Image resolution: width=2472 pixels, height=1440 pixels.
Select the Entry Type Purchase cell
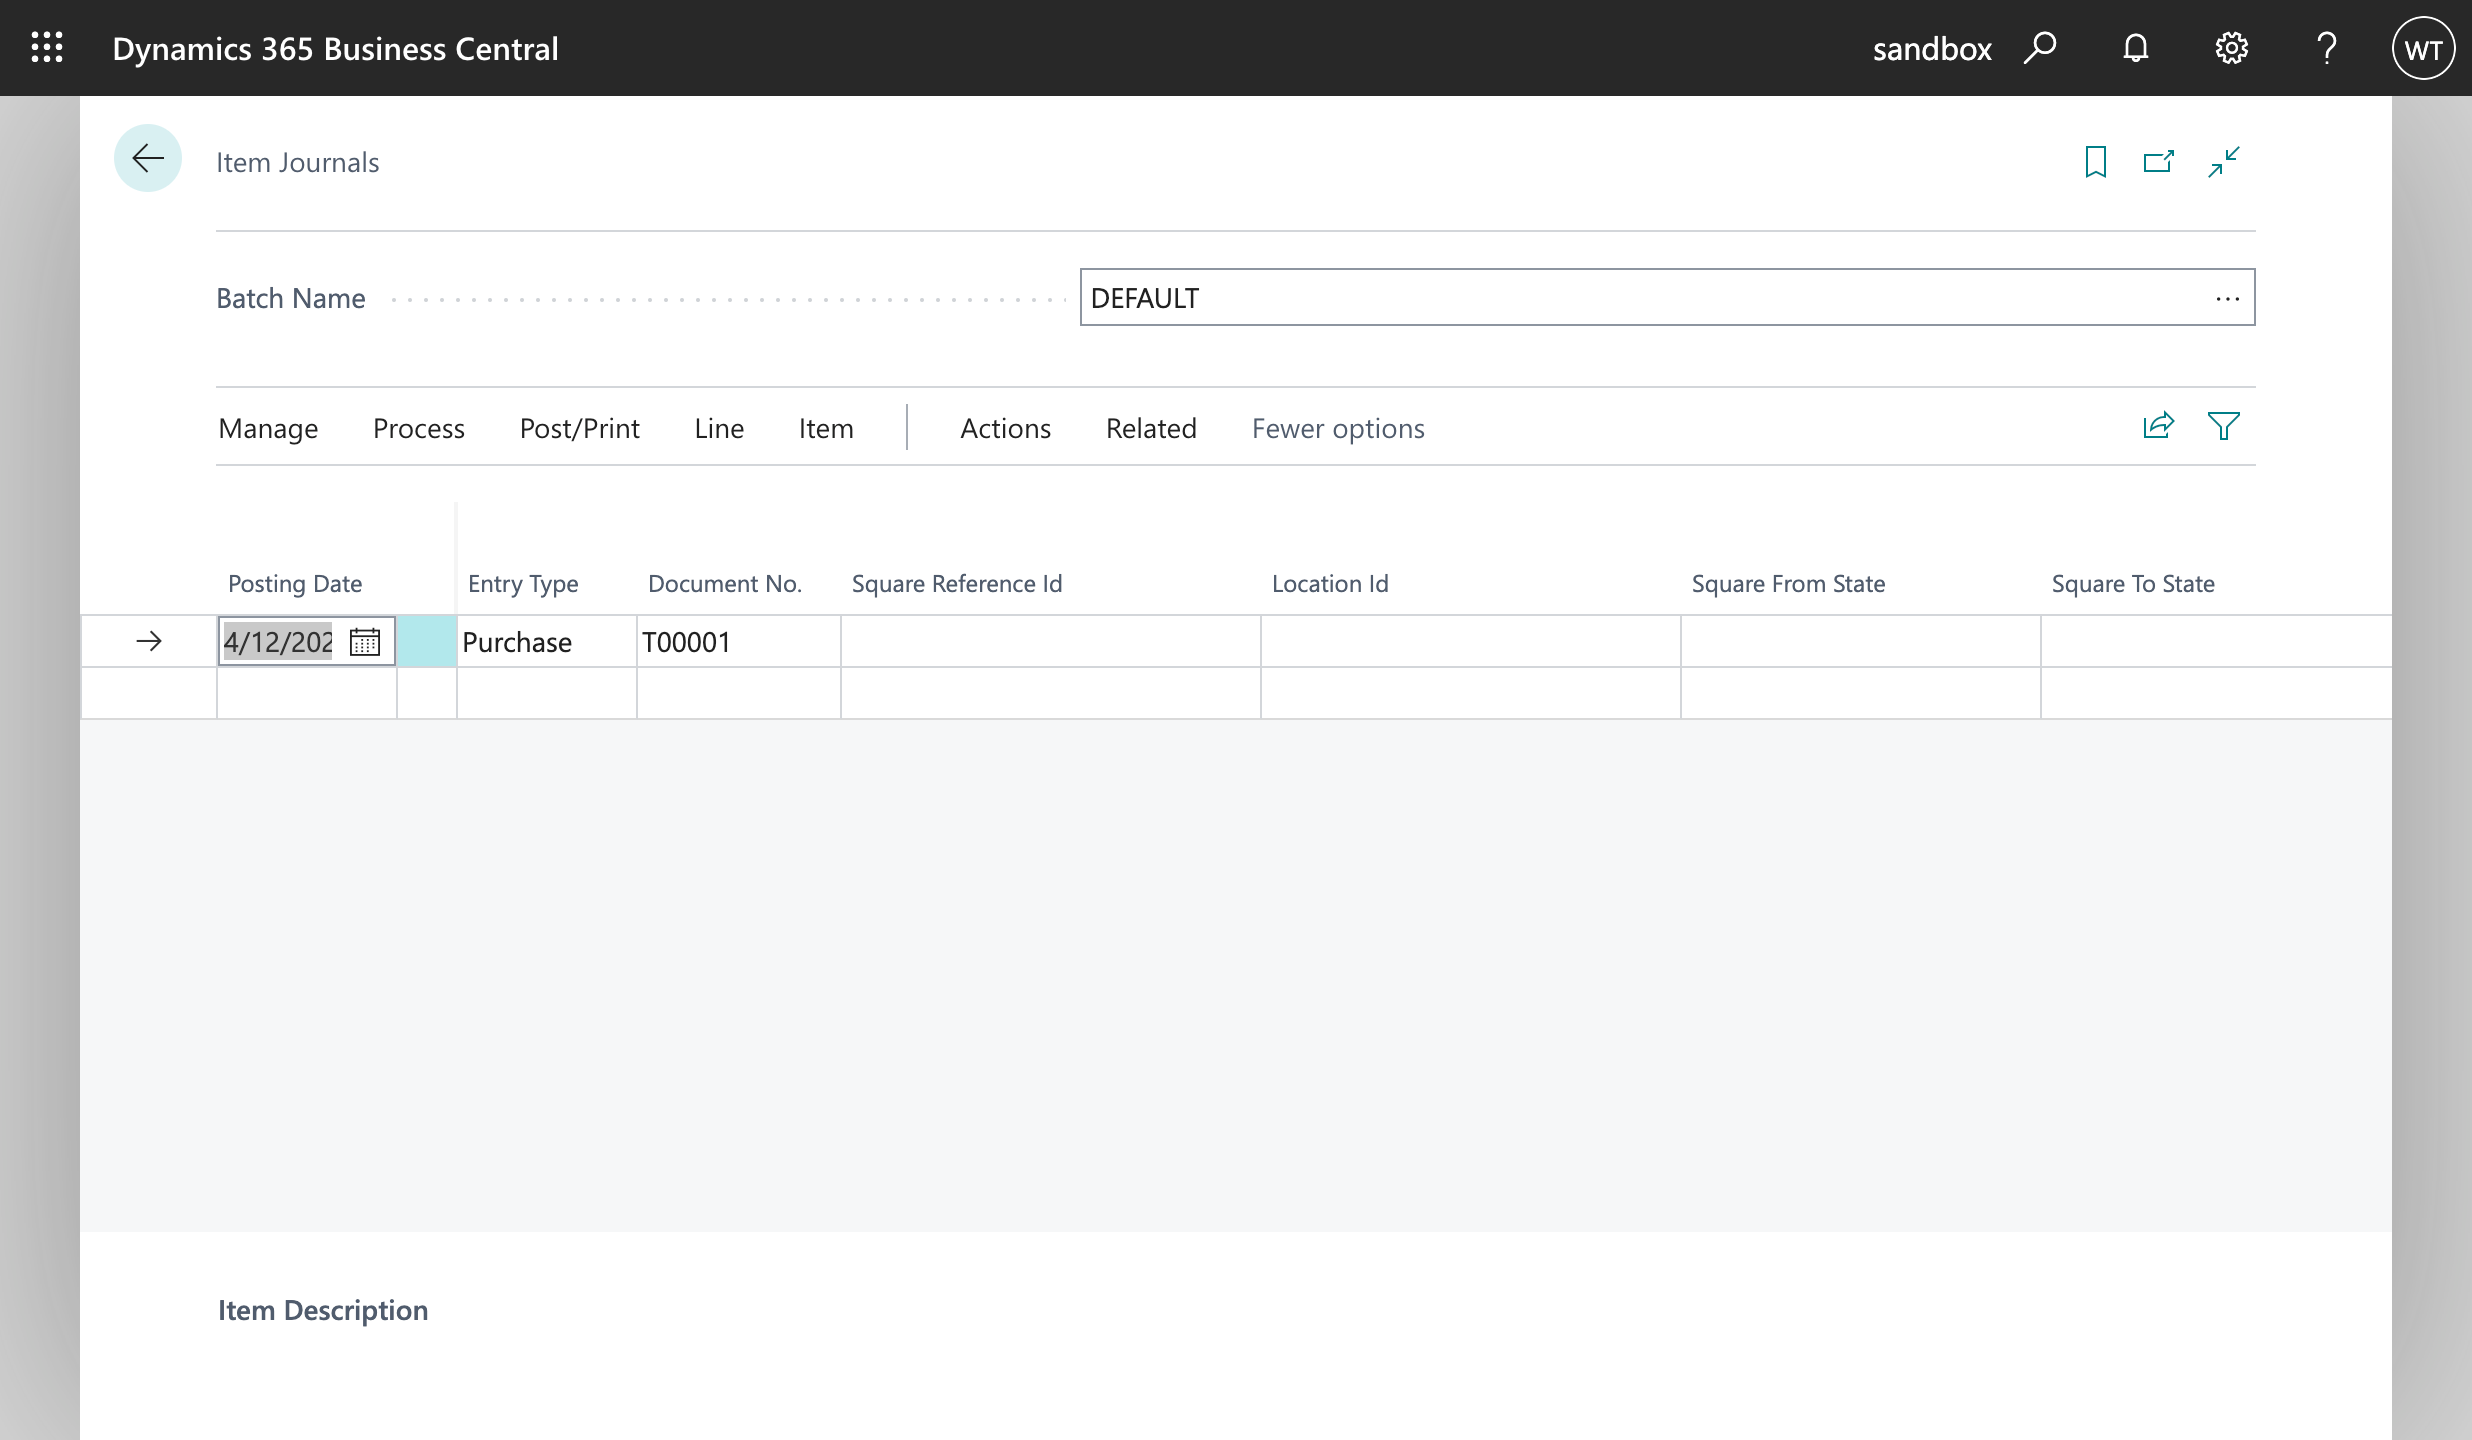tap(546, 642)
